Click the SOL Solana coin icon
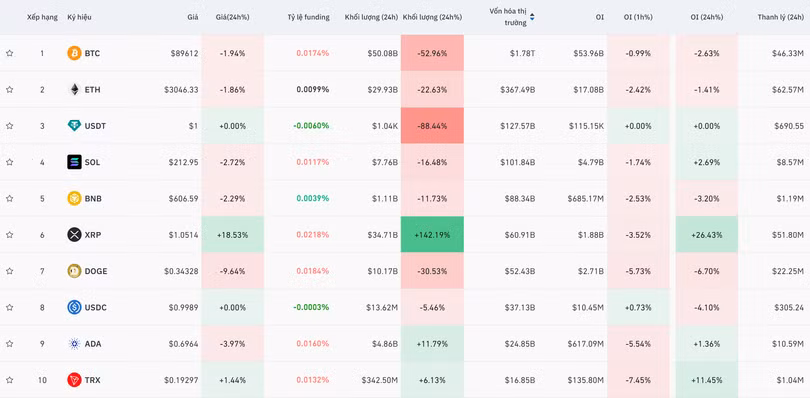 tap(74, 162)
